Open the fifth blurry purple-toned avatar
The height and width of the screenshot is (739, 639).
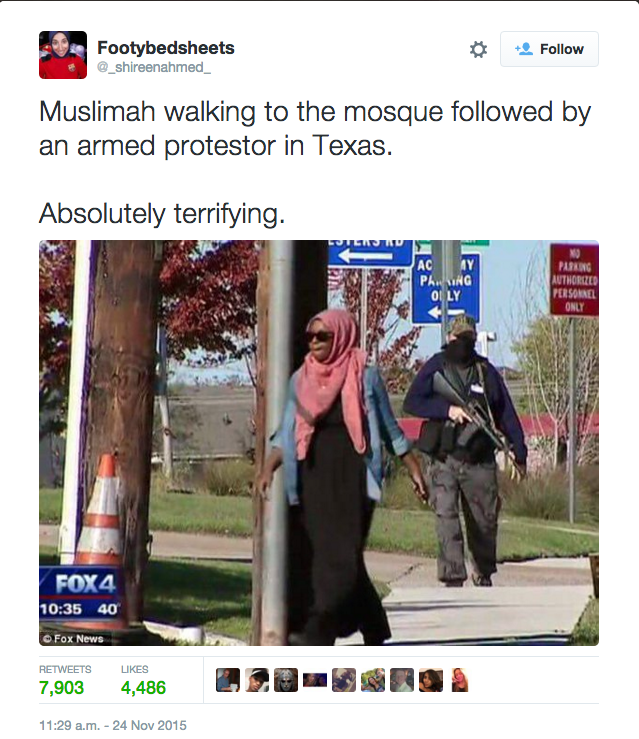[344, 680]
